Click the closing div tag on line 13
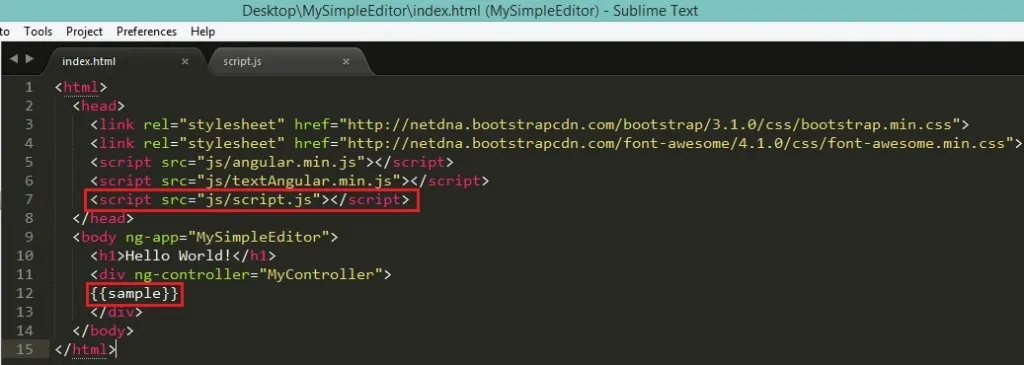Viewport: 1024px width, 365px height. (116, 312)
